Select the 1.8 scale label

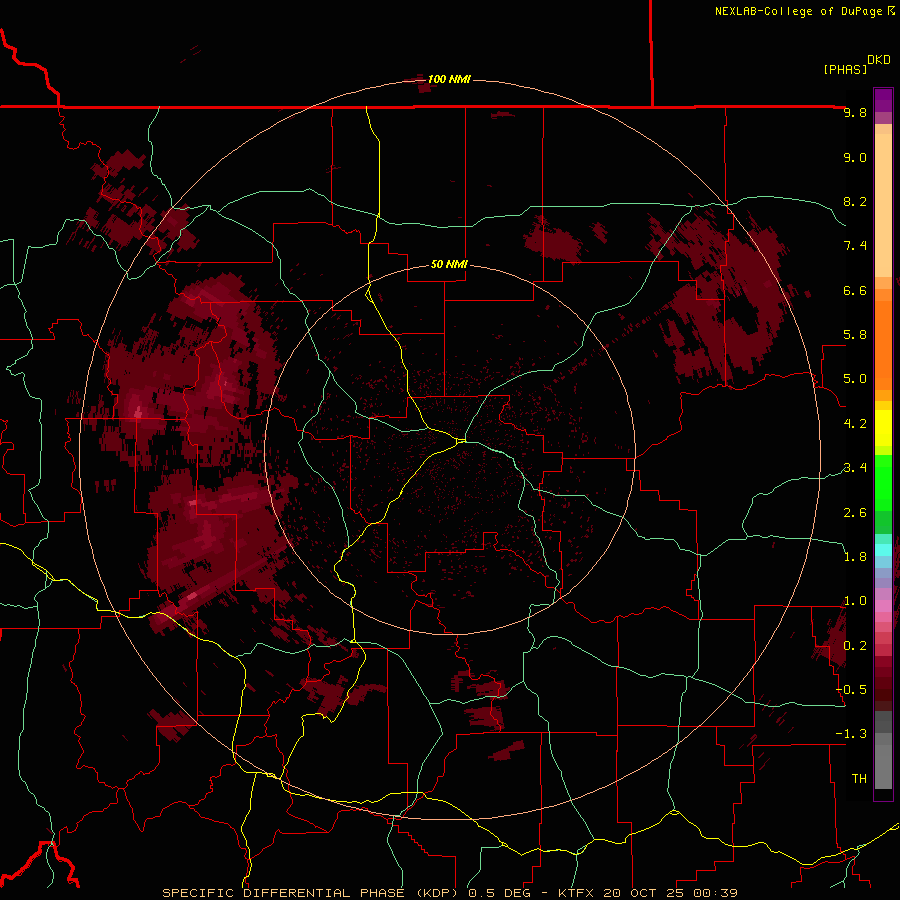coord(855,557)
